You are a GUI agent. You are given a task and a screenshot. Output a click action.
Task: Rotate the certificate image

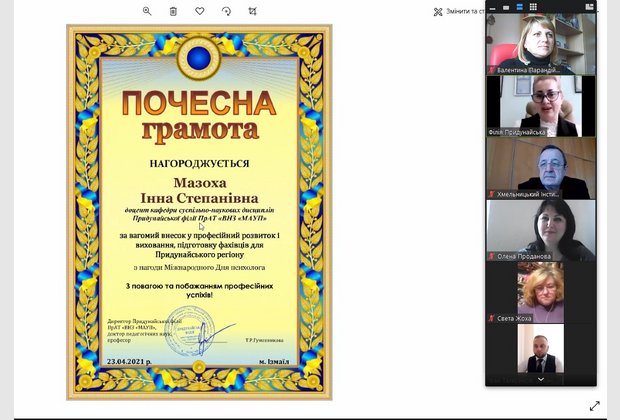(226, 11)
